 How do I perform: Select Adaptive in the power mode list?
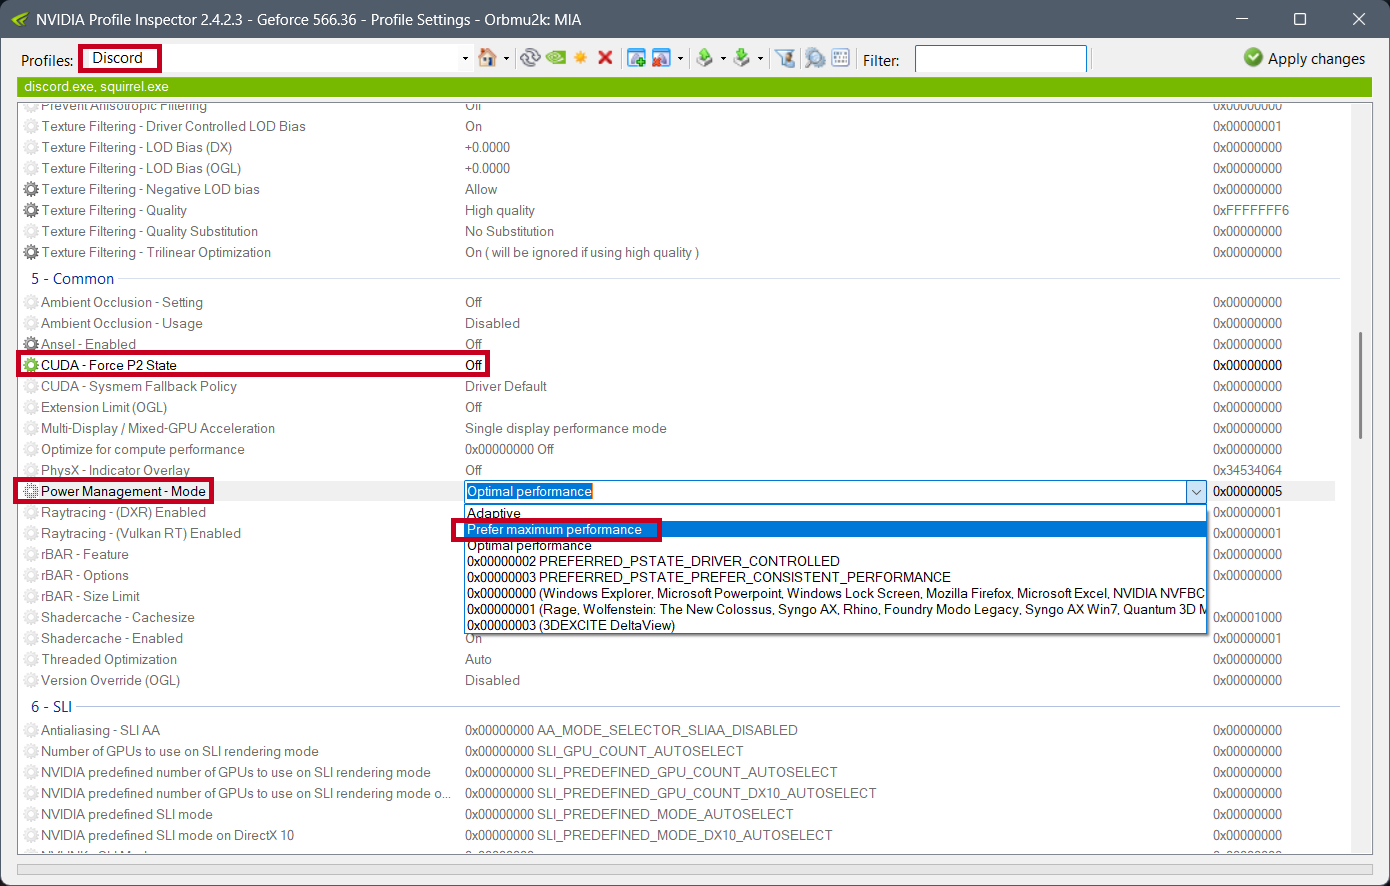(834, 513)
